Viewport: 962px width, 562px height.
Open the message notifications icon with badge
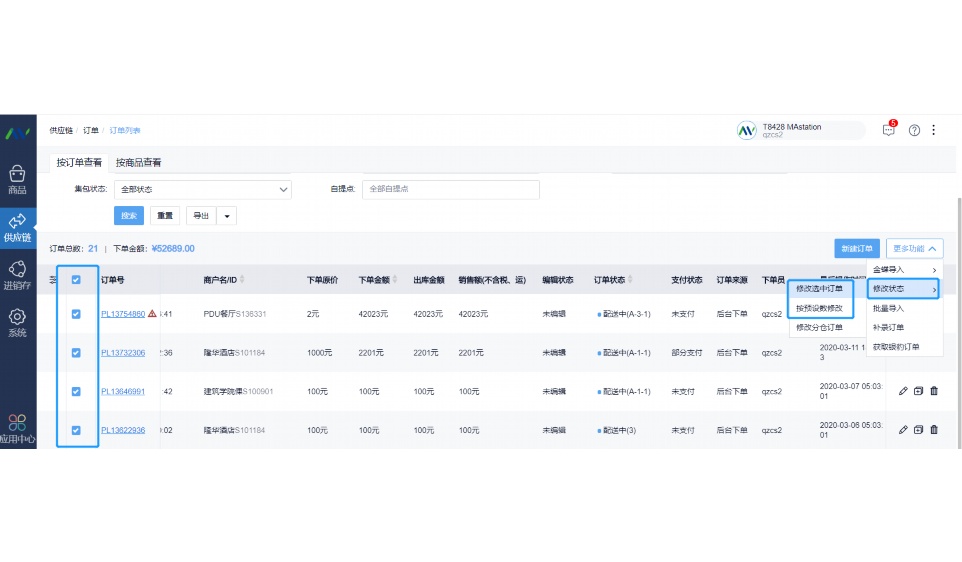click(x=888, y=130)
